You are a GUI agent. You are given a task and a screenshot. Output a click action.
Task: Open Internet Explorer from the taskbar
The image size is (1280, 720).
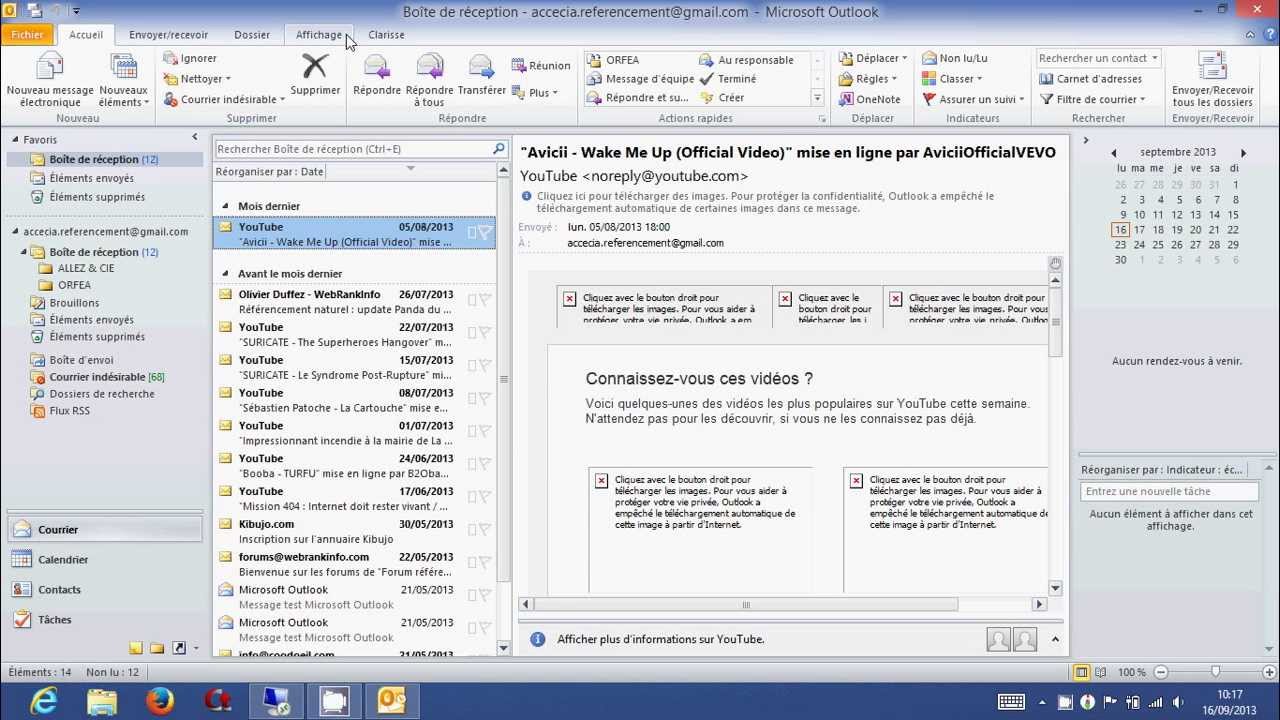(43, 701)
